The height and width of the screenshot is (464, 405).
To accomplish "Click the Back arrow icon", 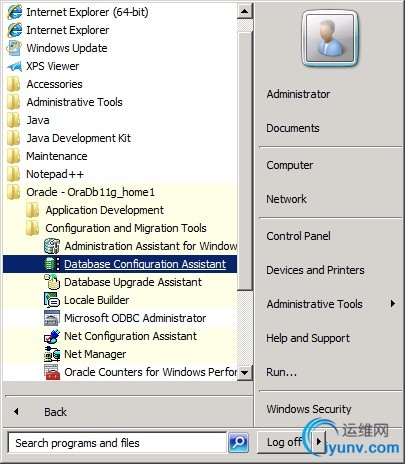I will click(16, 412).
